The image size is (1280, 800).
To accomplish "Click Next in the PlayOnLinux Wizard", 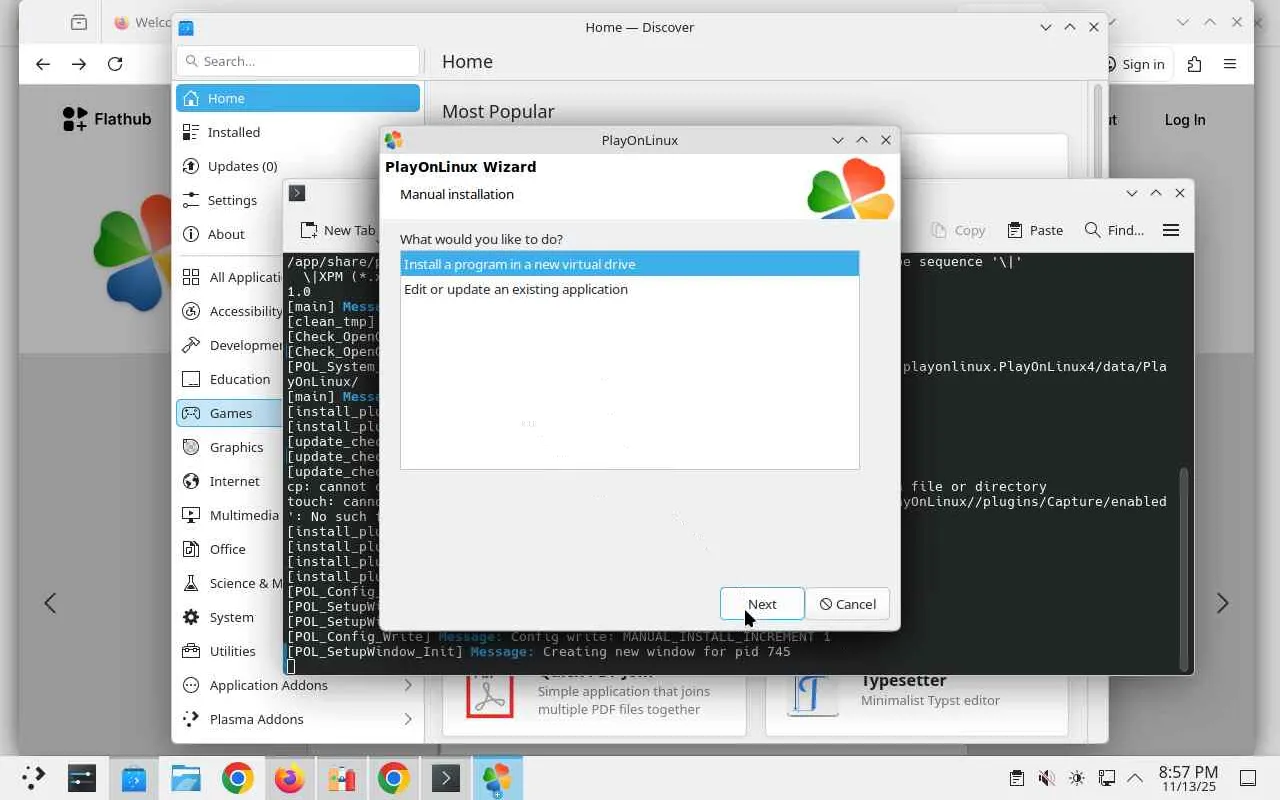I will point(762,604).
